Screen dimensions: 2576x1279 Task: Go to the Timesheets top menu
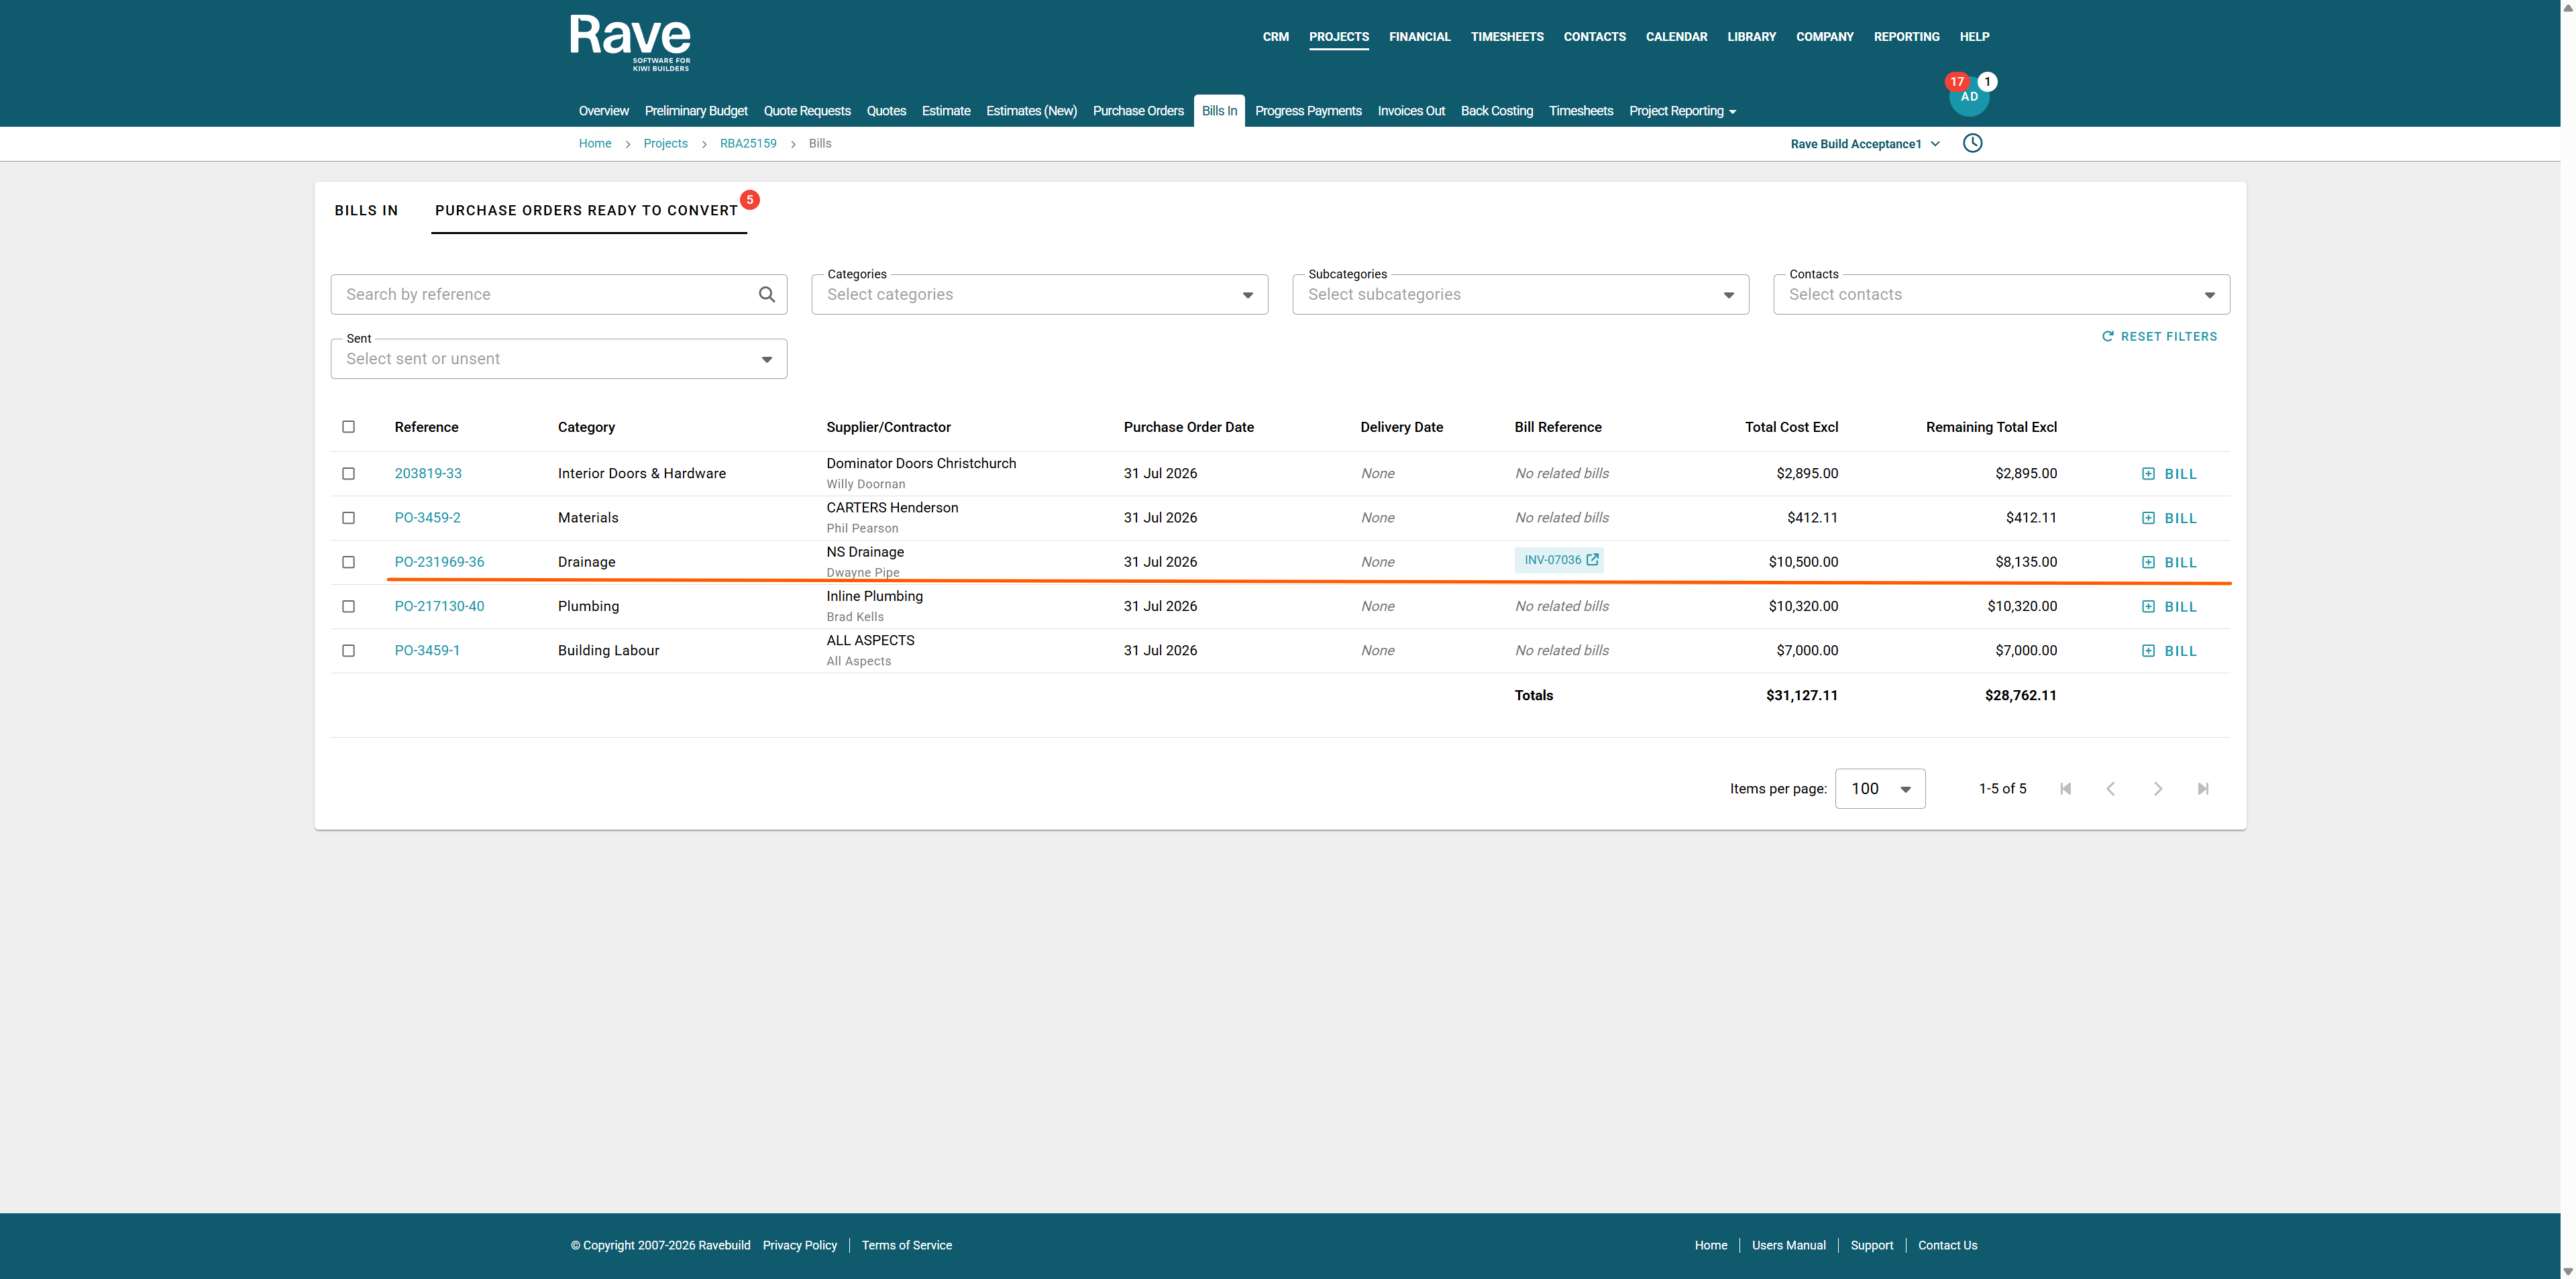tap(1507, 37)
